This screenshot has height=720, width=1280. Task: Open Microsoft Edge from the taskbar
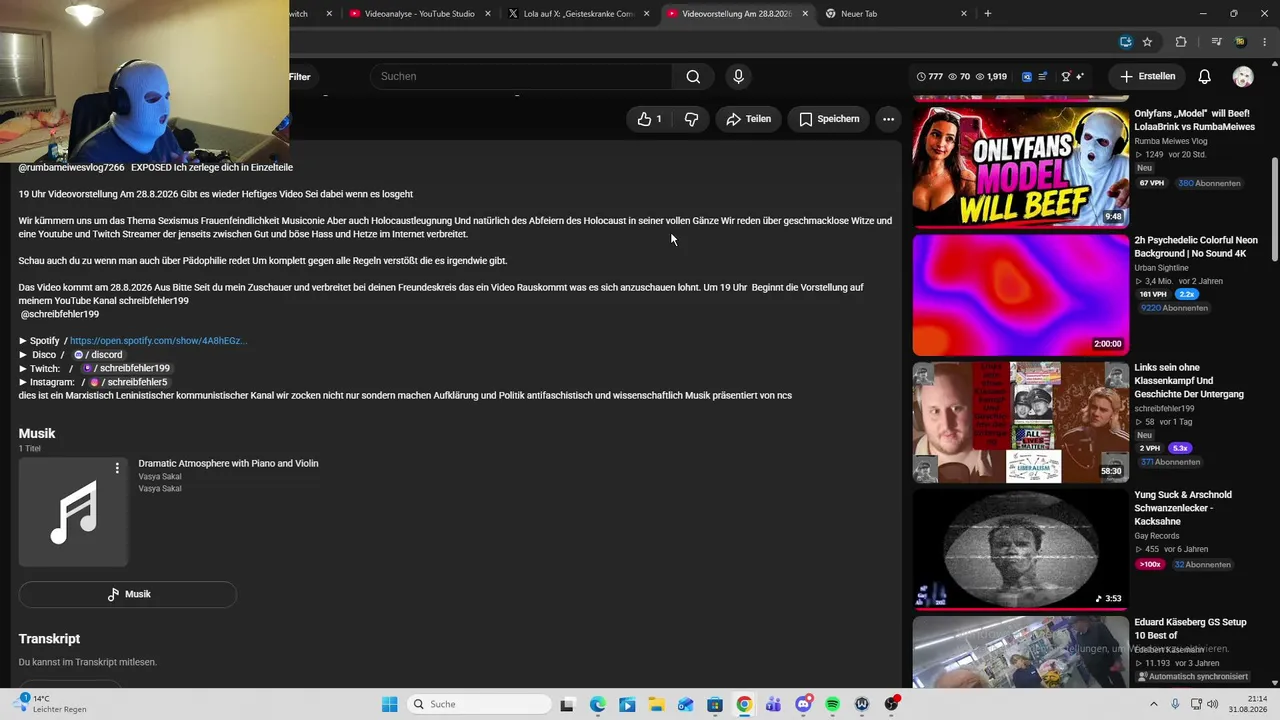tap(597, 704)
